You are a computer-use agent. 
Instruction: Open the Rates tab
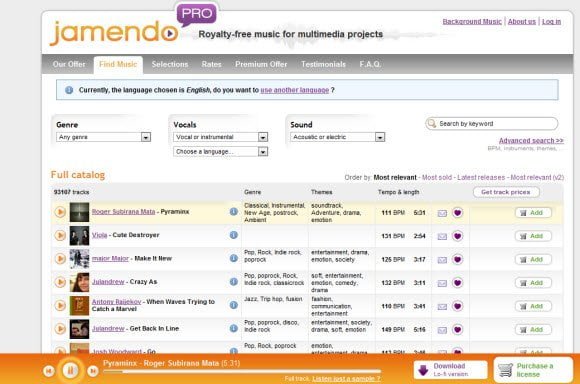click(212, 64)
